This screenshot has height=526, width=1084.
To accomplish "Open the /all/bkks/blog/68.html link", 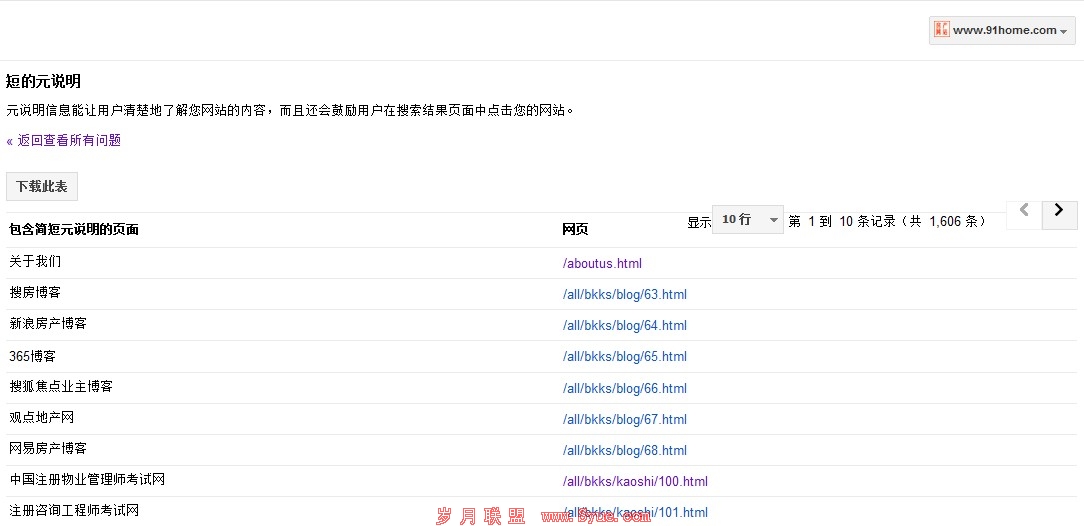I will click(x=624, y=451).
